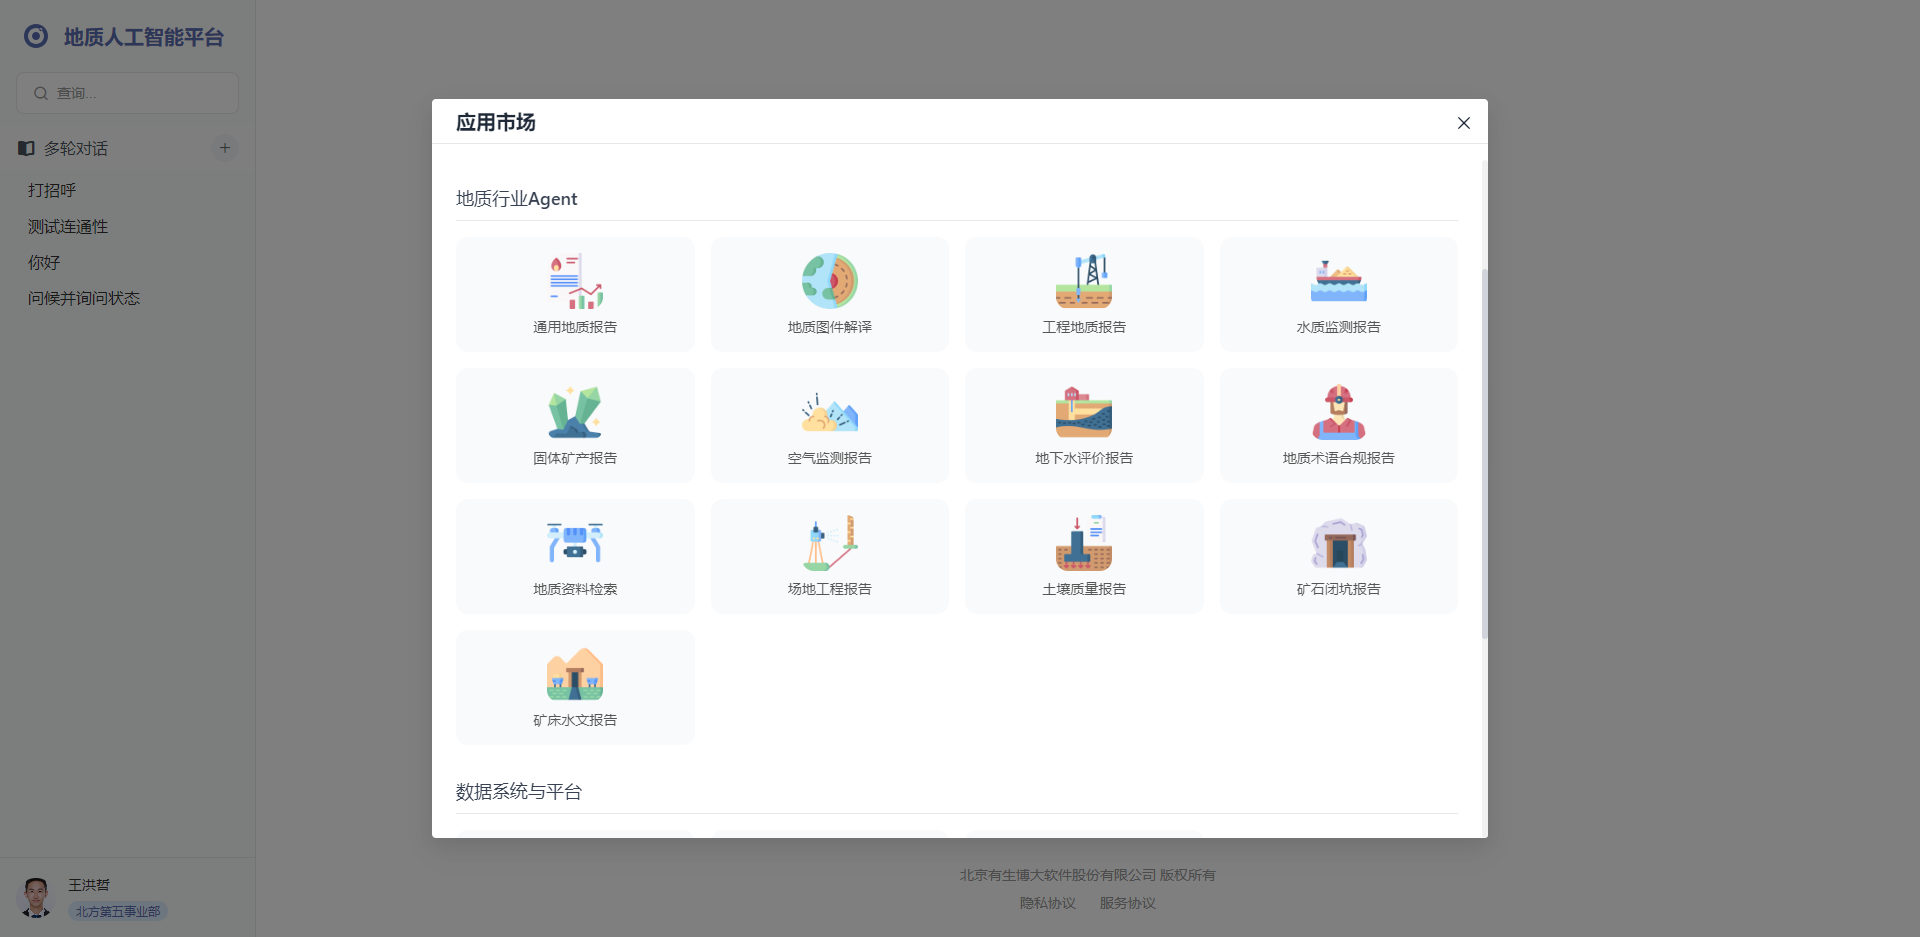The height and width of the screenshot is (937, 1920).
Task: Open the 地下水评价报告 icon
Action: coord(1084,413)
